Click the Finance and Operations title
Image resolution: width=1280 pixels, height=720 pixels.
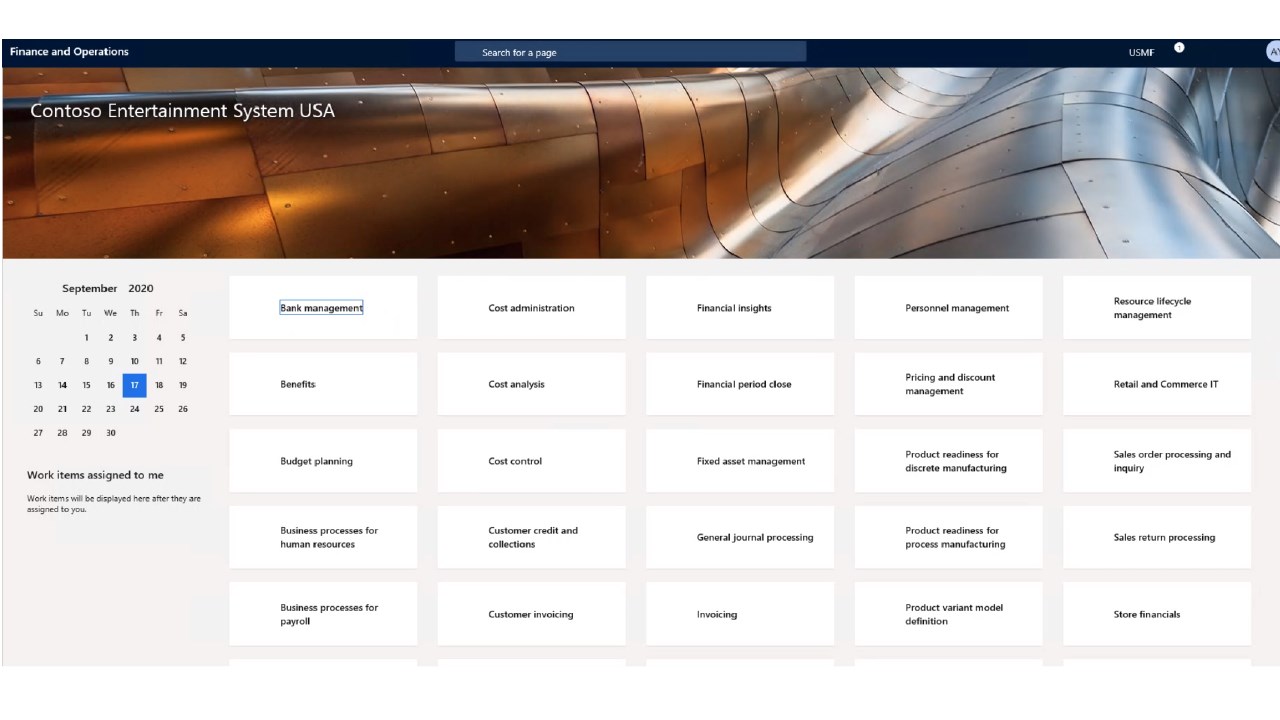click(69, 52)
